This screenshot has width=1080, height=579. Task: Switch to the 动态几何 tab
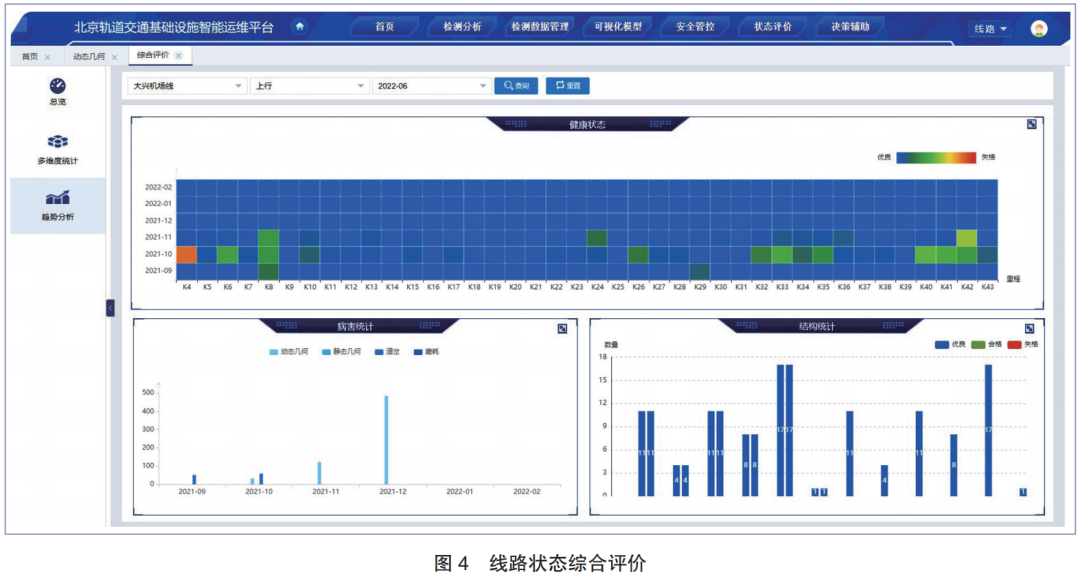click(x=88, y=57)
